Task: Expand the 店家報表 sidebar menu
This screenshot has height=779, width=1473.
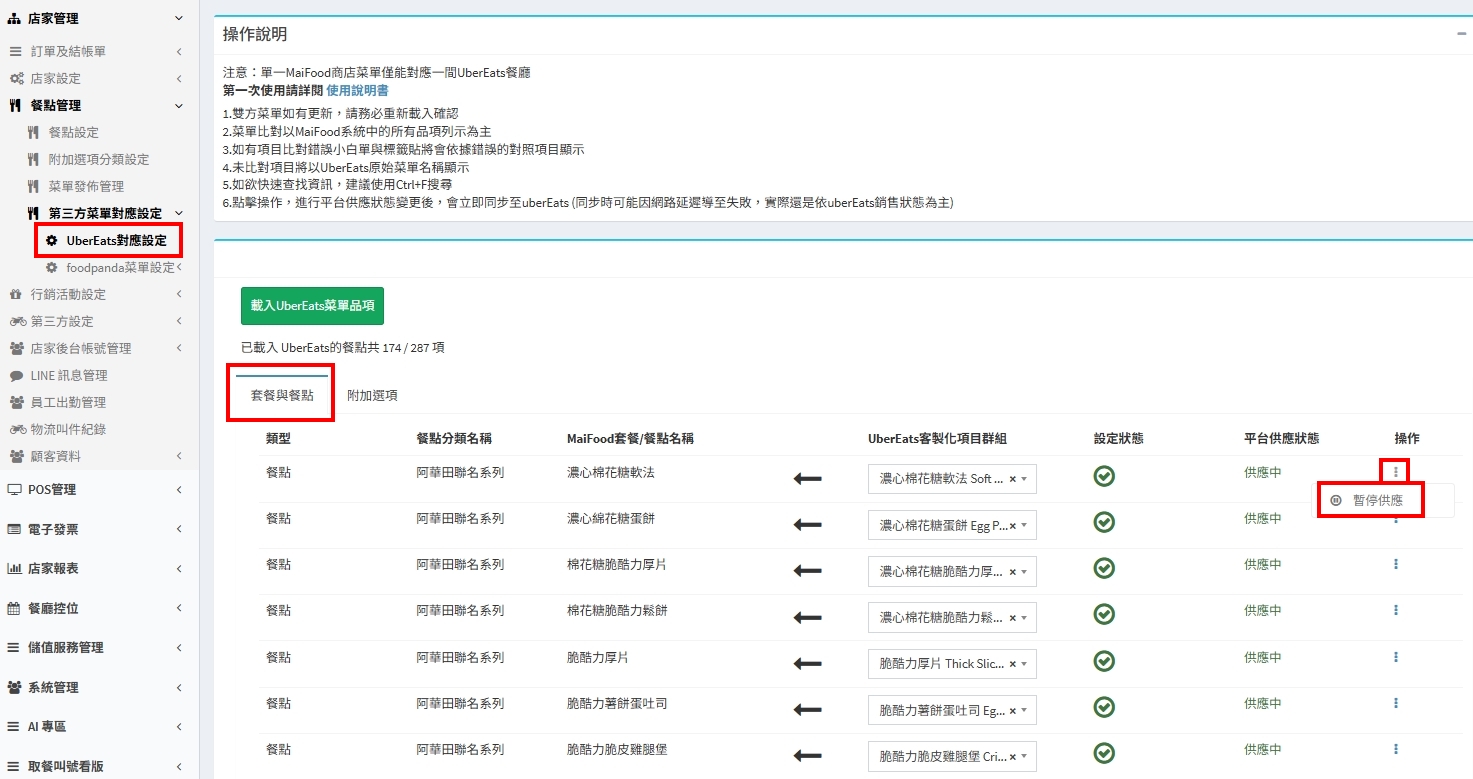Action: coord(90,569)
